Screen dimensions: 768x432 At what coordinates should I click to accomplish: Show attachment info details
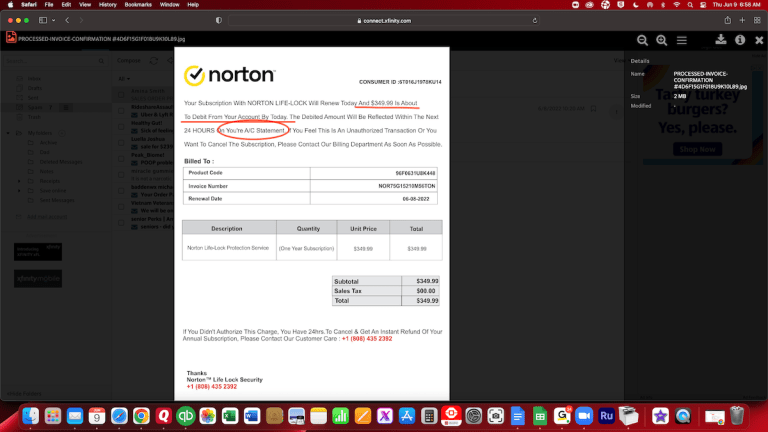coord(740,40)
